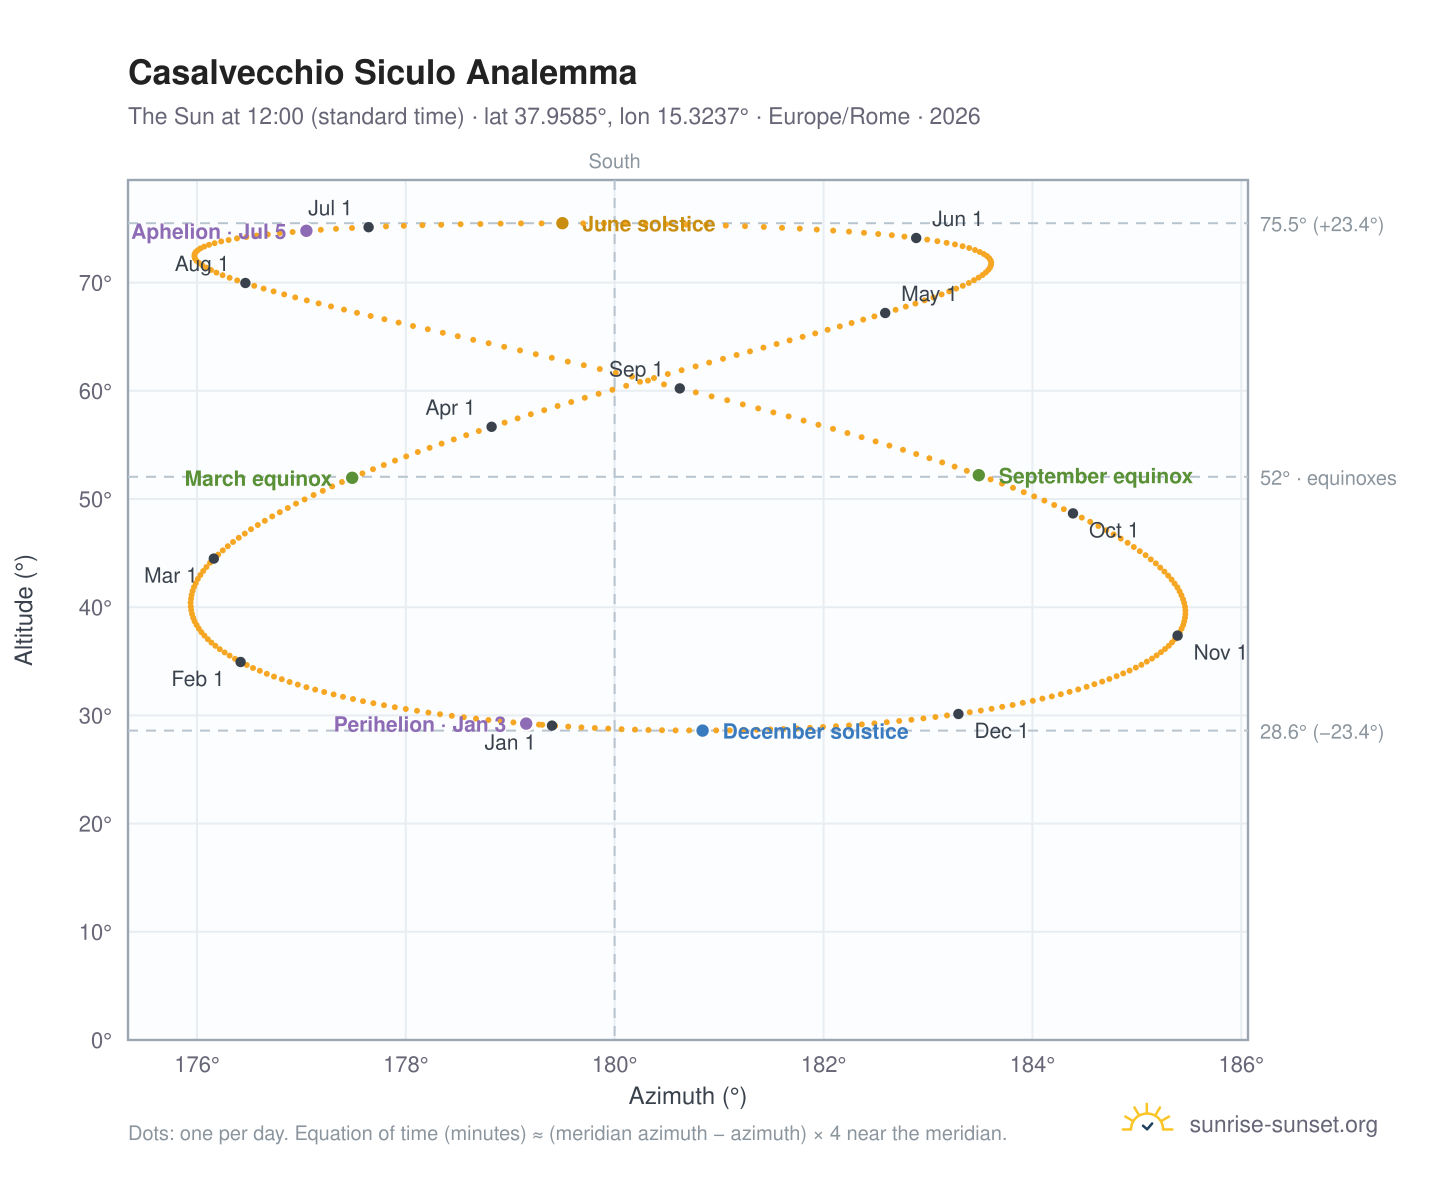
Task: Click the chart title Casalvecchio Siculo Analemma
Action: pyautogui.click(x=383, y=73)
